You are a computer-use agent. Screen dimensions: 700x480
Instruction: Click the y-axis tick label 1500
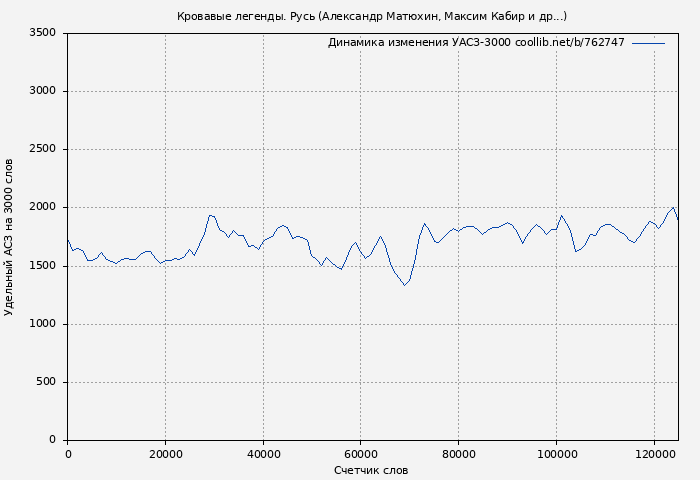43,266
